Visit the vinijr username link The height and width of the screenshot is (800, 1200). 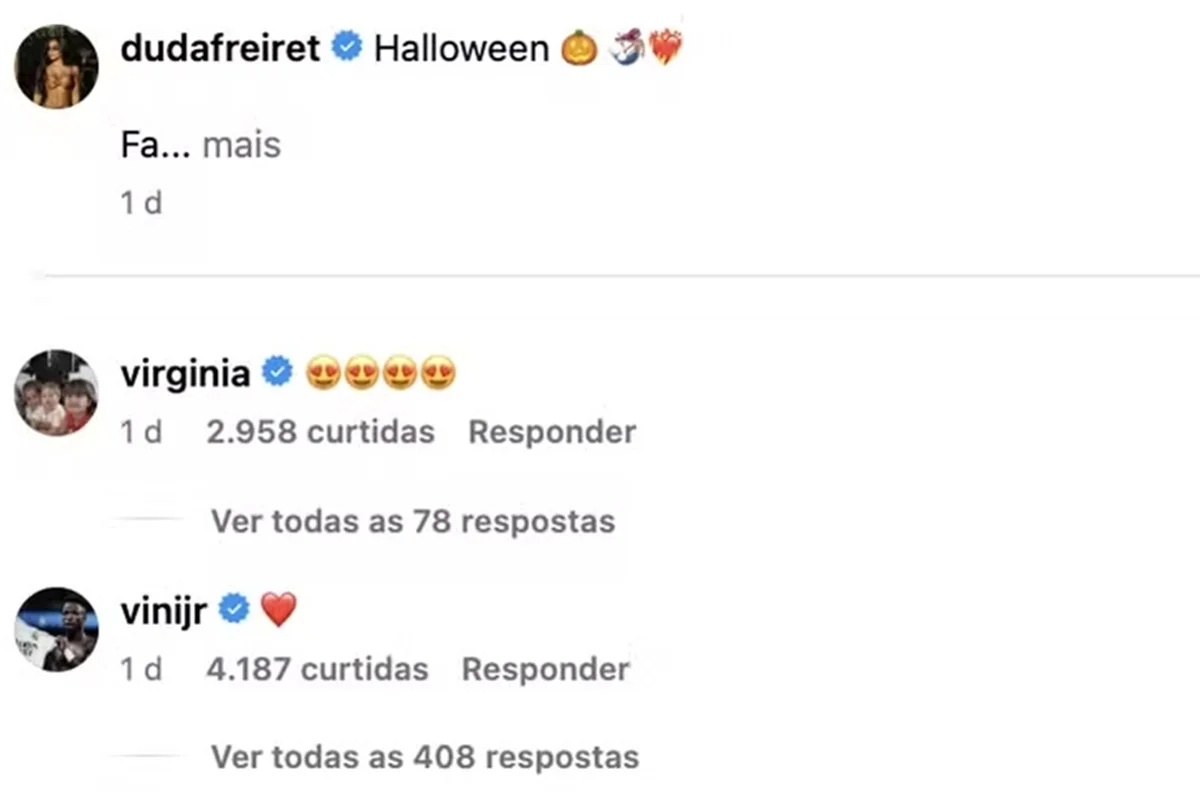pyautogui.click(x=163, y=610)
